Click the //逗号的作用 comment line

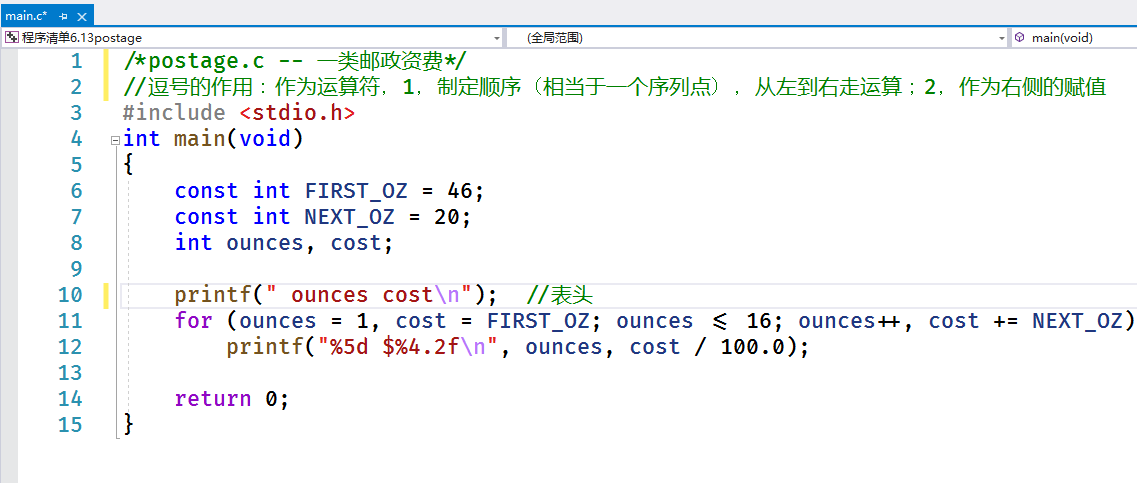coord(614,87)
